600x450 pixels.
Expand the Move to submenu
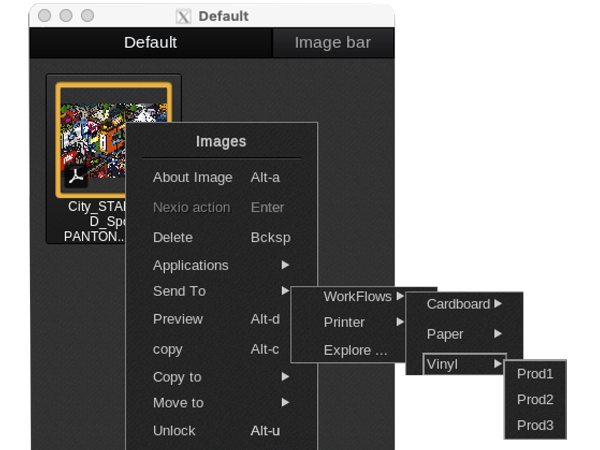coord(221,403)
